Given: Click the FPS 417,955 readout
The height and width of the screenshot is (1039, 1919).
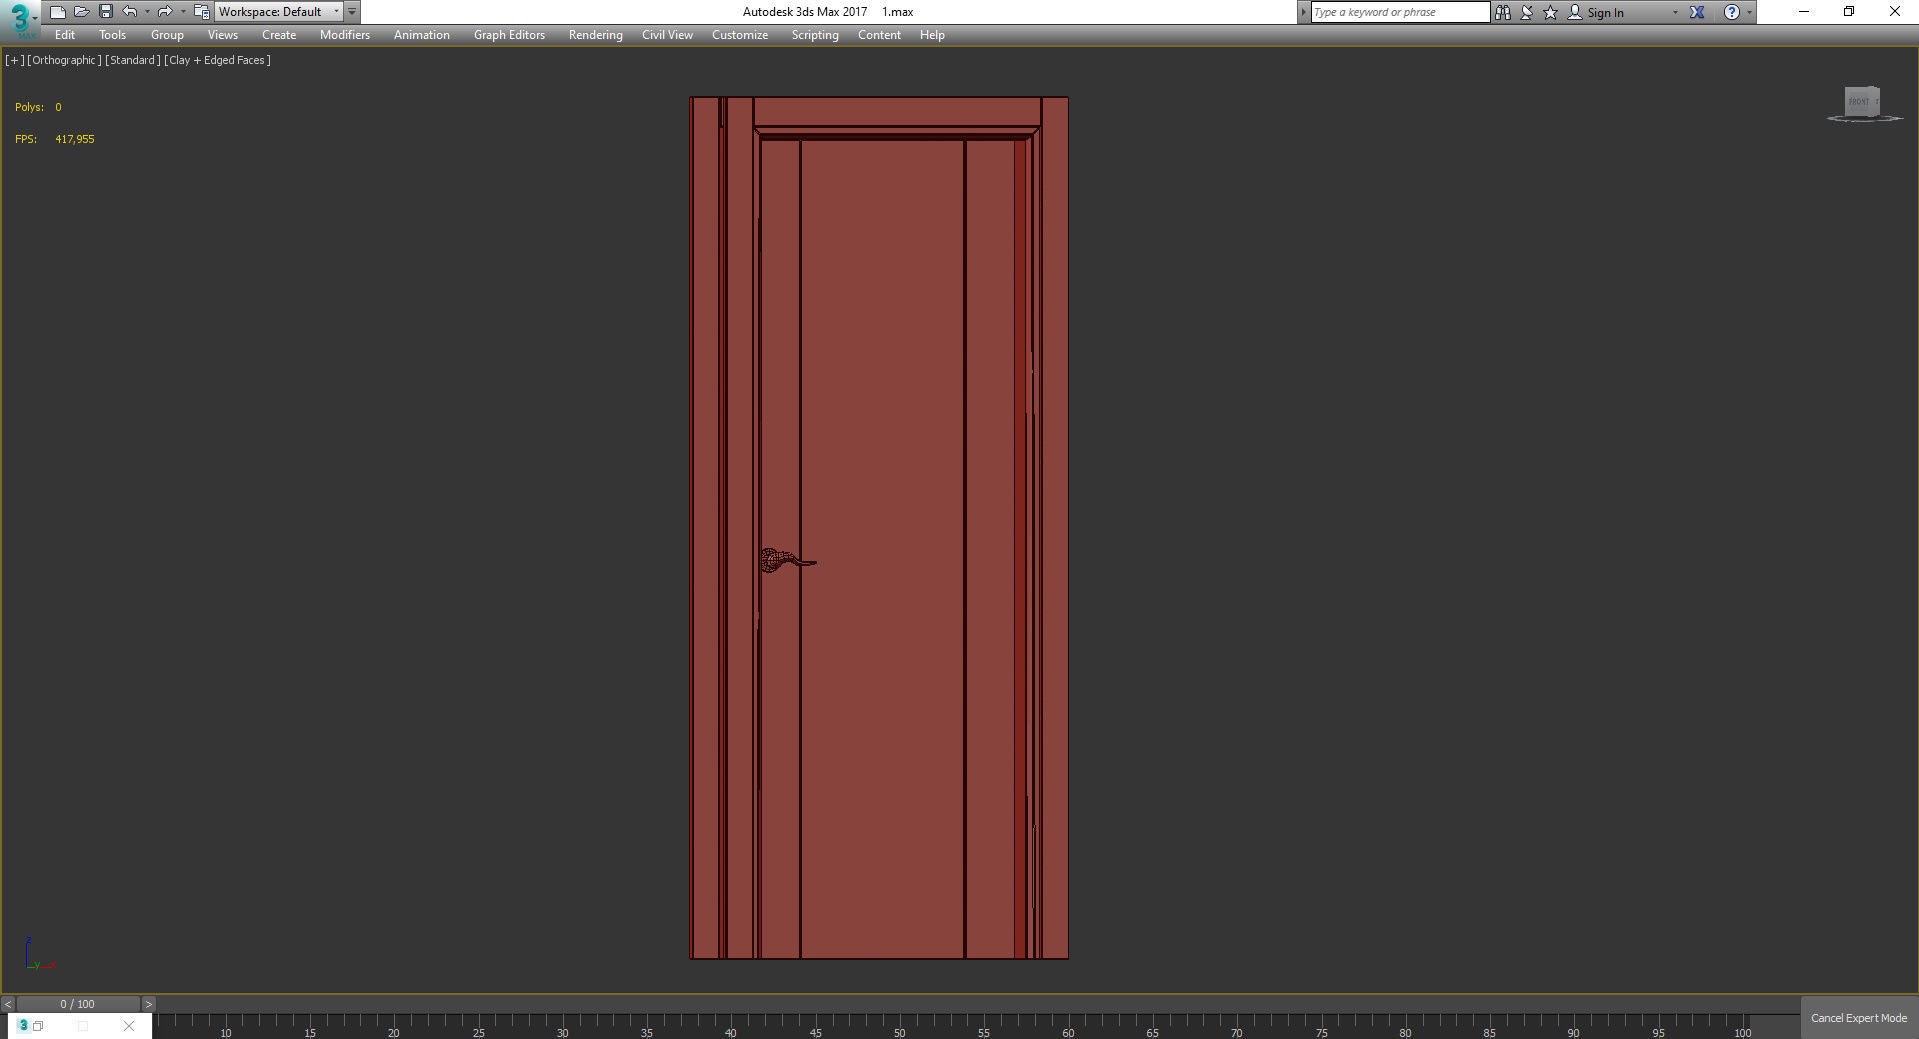Looking at the screenshot, I should [55, 139].
